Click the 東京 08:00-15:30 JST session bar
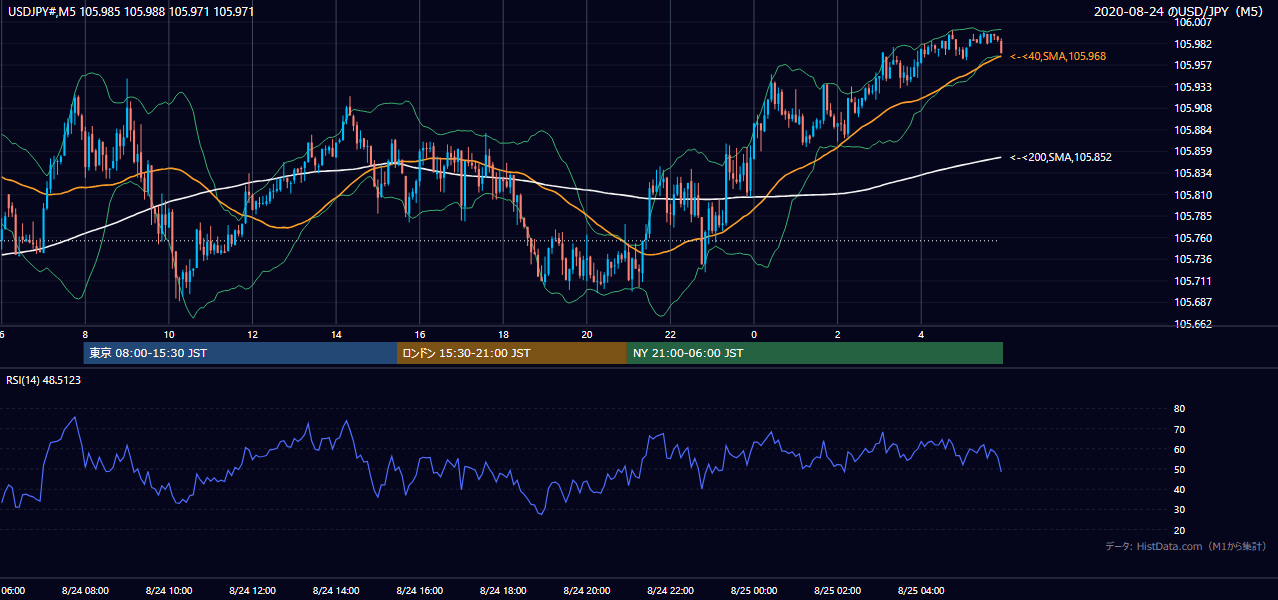This screenshot has height=600, width=1278. pyautogui.click(x=240, y=353)
